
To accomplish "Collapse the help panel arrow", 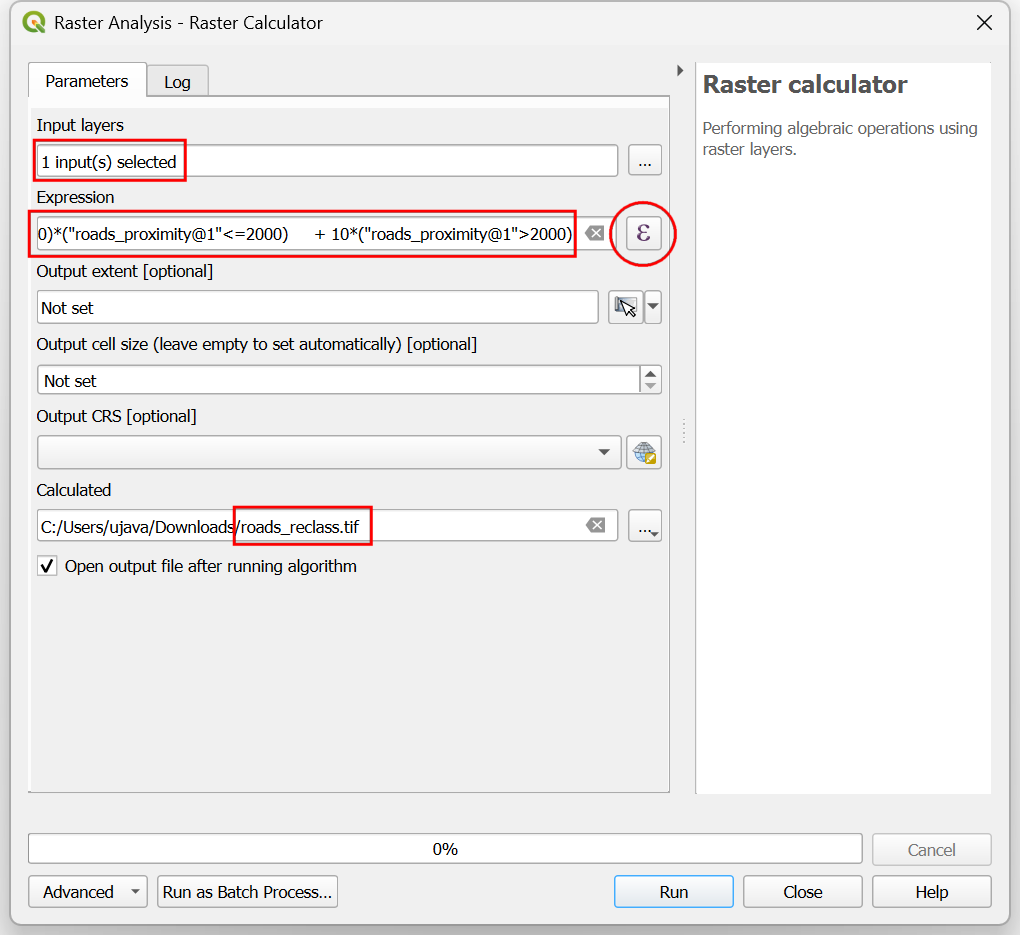I will [680, 71].
